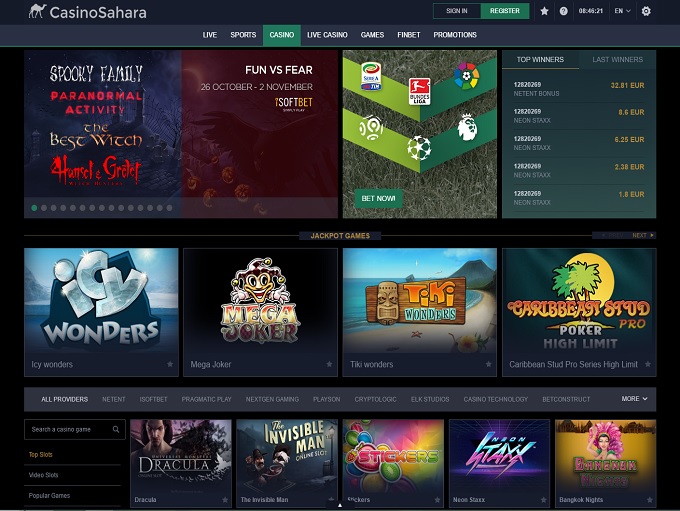The height and width of the screenshot is (511, 680).
Task: Click the Bet Now! button
Action: pyautogui.click(x=379, y=199)
